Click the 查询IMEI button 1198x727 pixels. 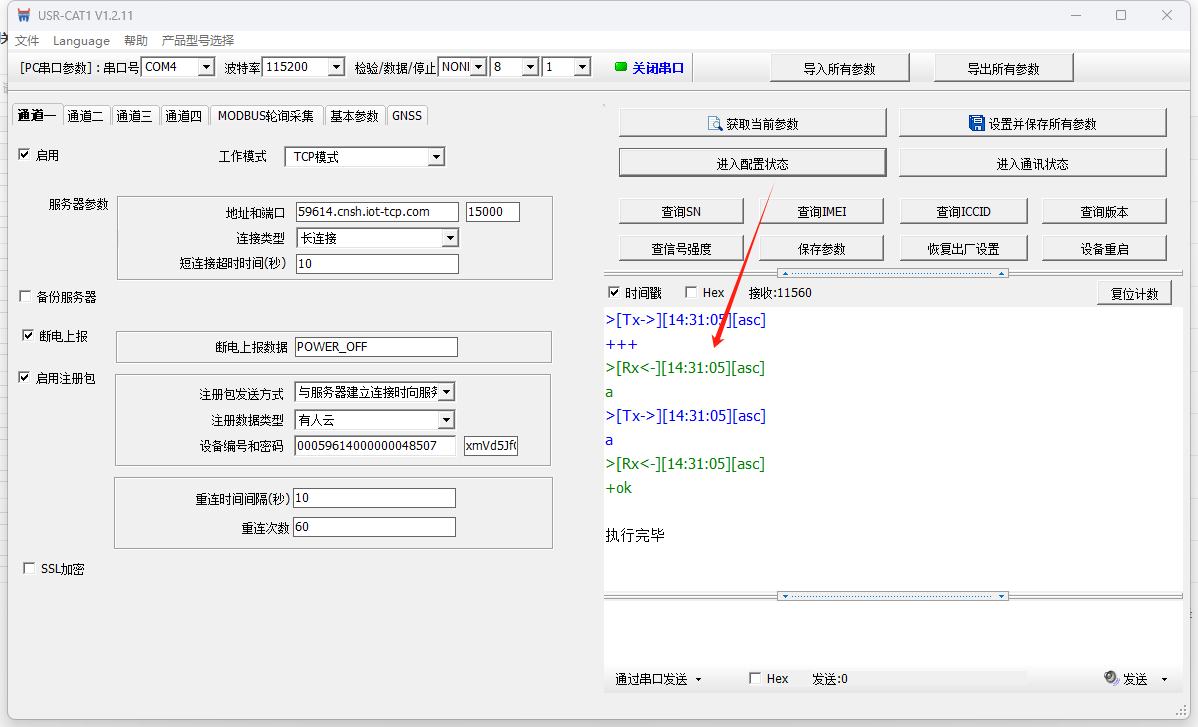coord(822,212)
